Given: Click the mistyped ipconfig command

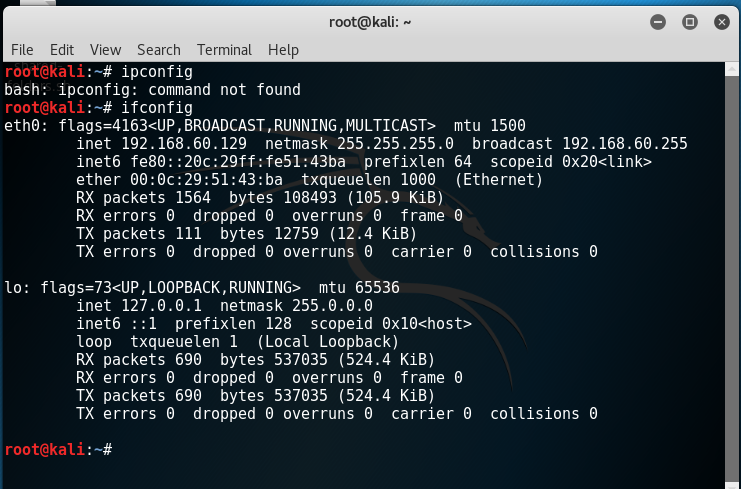Looking at the screenshot, I should [x=156, y=72].
